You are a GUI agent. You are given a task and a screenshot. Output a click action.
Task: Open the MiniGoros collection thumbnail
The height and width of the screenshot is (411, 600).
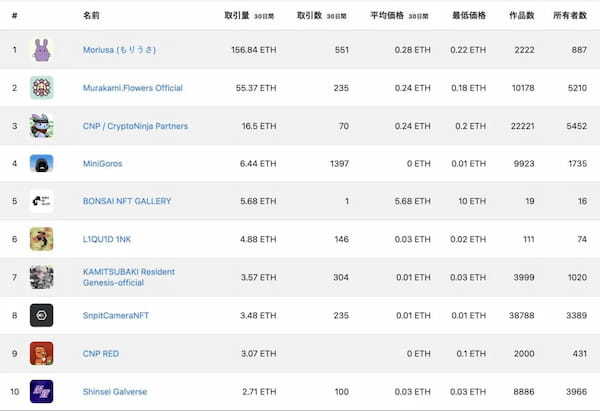(x=42, y=163)
